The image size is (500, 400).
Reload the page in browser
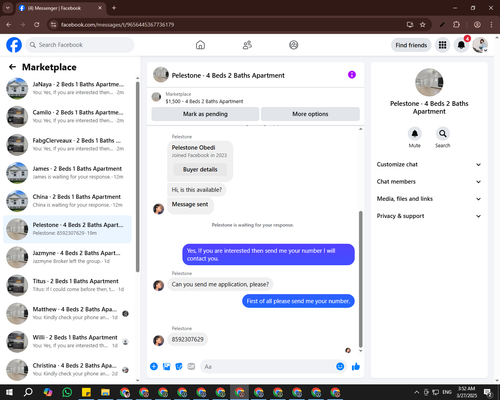click(37, 24)
